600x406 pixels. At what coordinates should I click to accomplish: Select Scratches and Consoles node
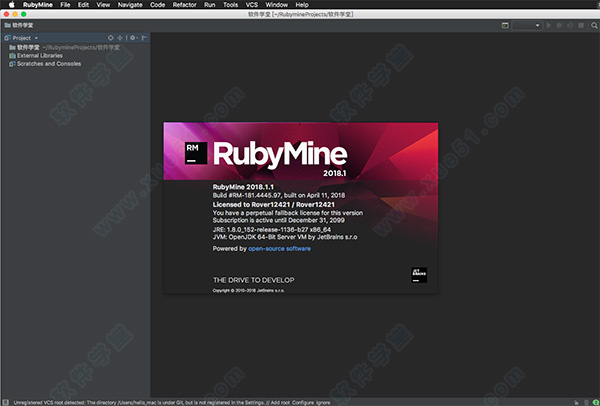(x=45, y=64)
